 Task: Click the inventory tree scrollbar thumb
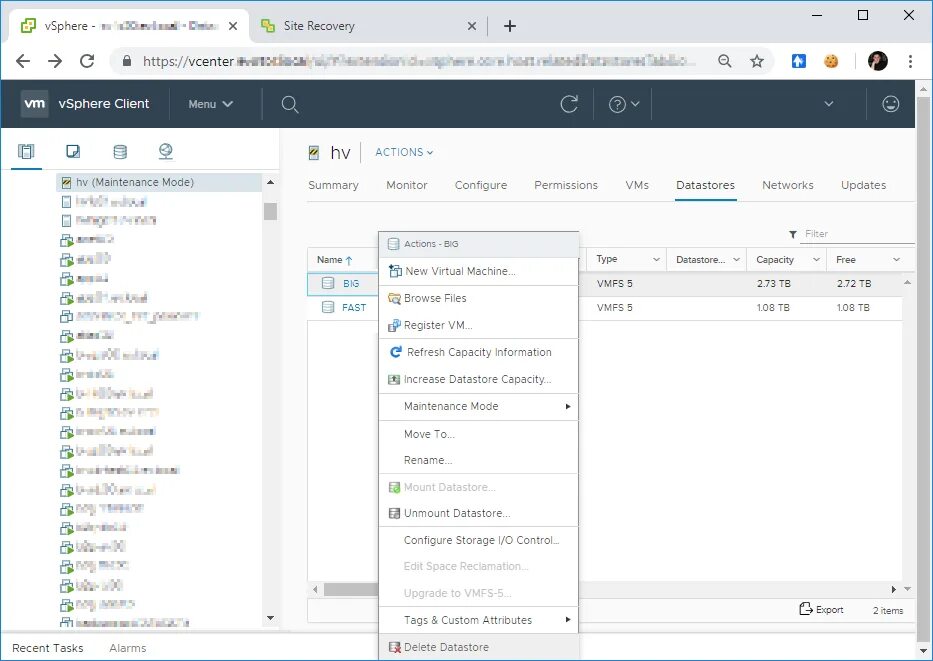(x=271, y=211)
